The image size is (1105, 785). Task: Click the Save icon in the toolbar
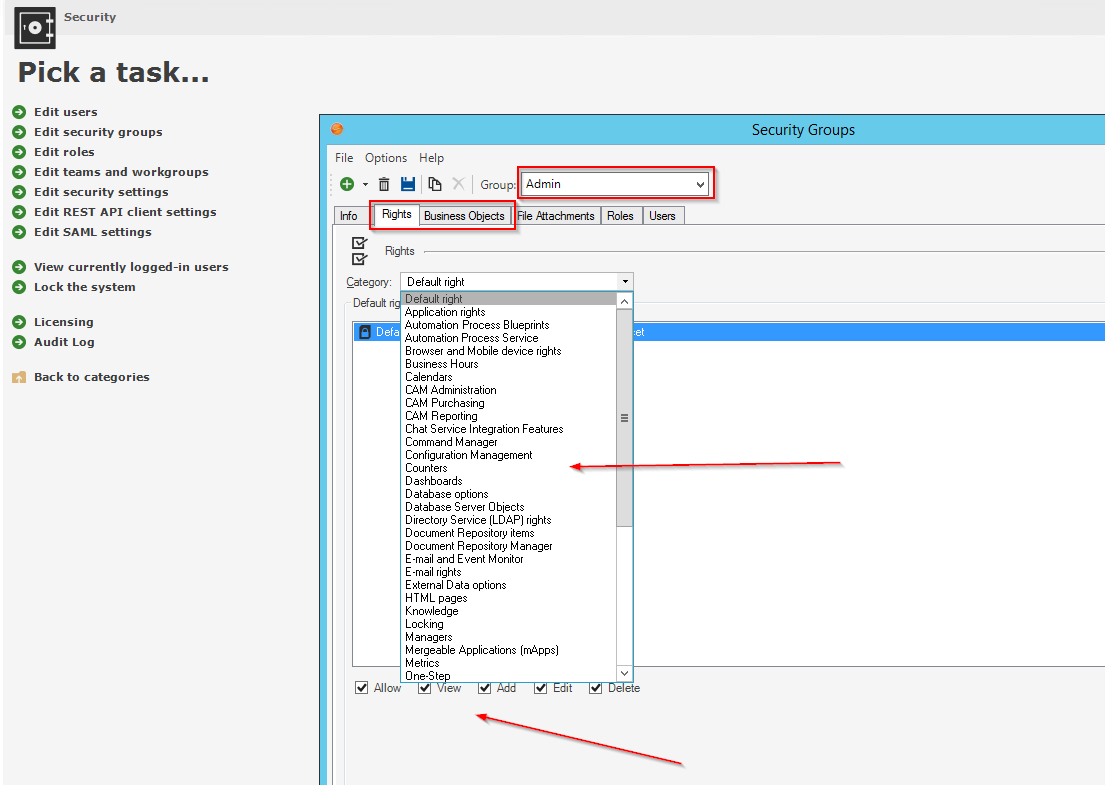(410, 184)
